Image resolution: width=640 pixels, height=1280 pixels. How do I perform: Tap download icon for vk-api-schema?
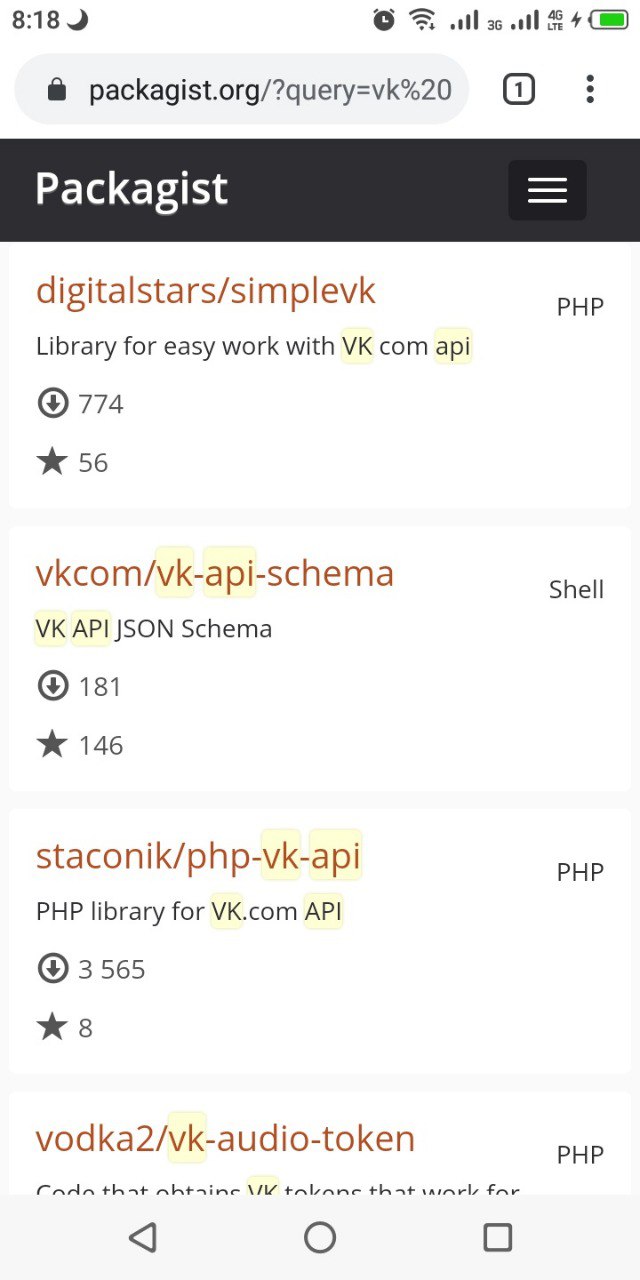click(52, 687)
